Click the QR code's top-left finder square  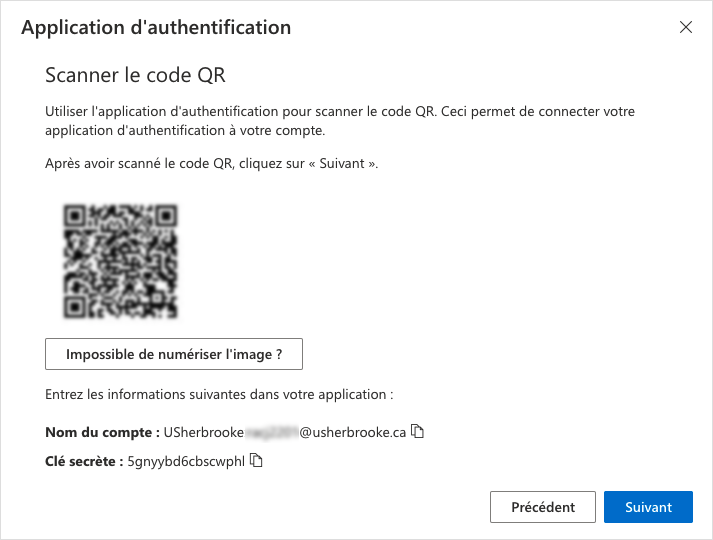[x=75, y=216]
